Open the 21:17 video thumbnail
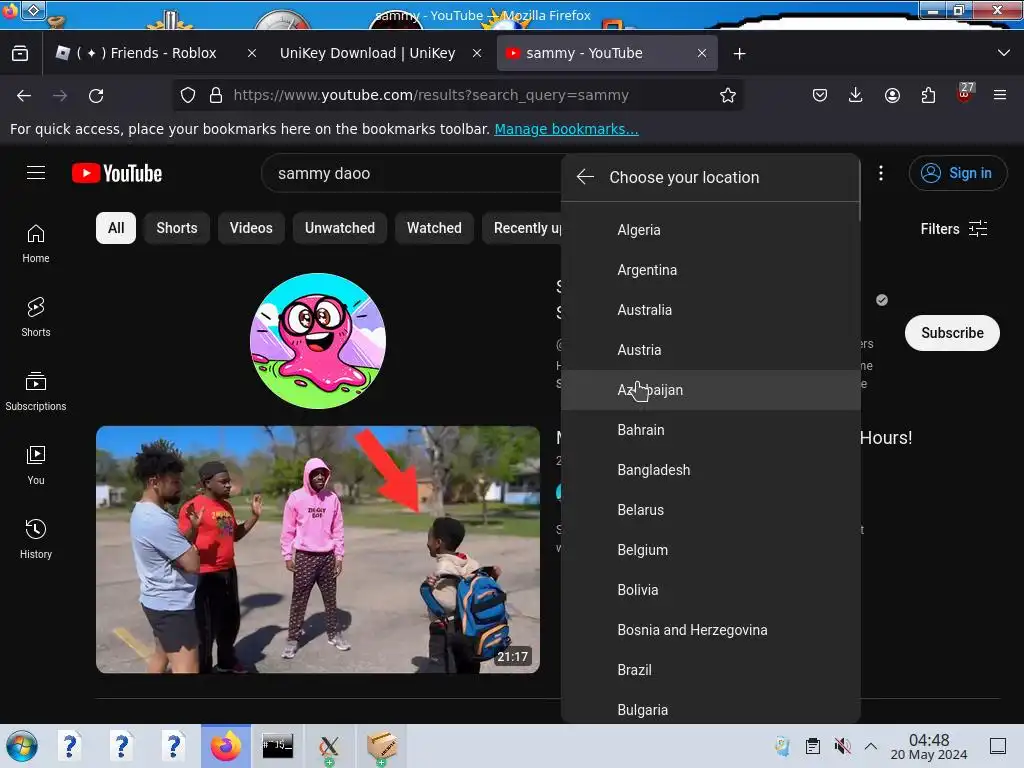Image resolution: width=1024 pixels, height=768 pixels. pos(318,549)
